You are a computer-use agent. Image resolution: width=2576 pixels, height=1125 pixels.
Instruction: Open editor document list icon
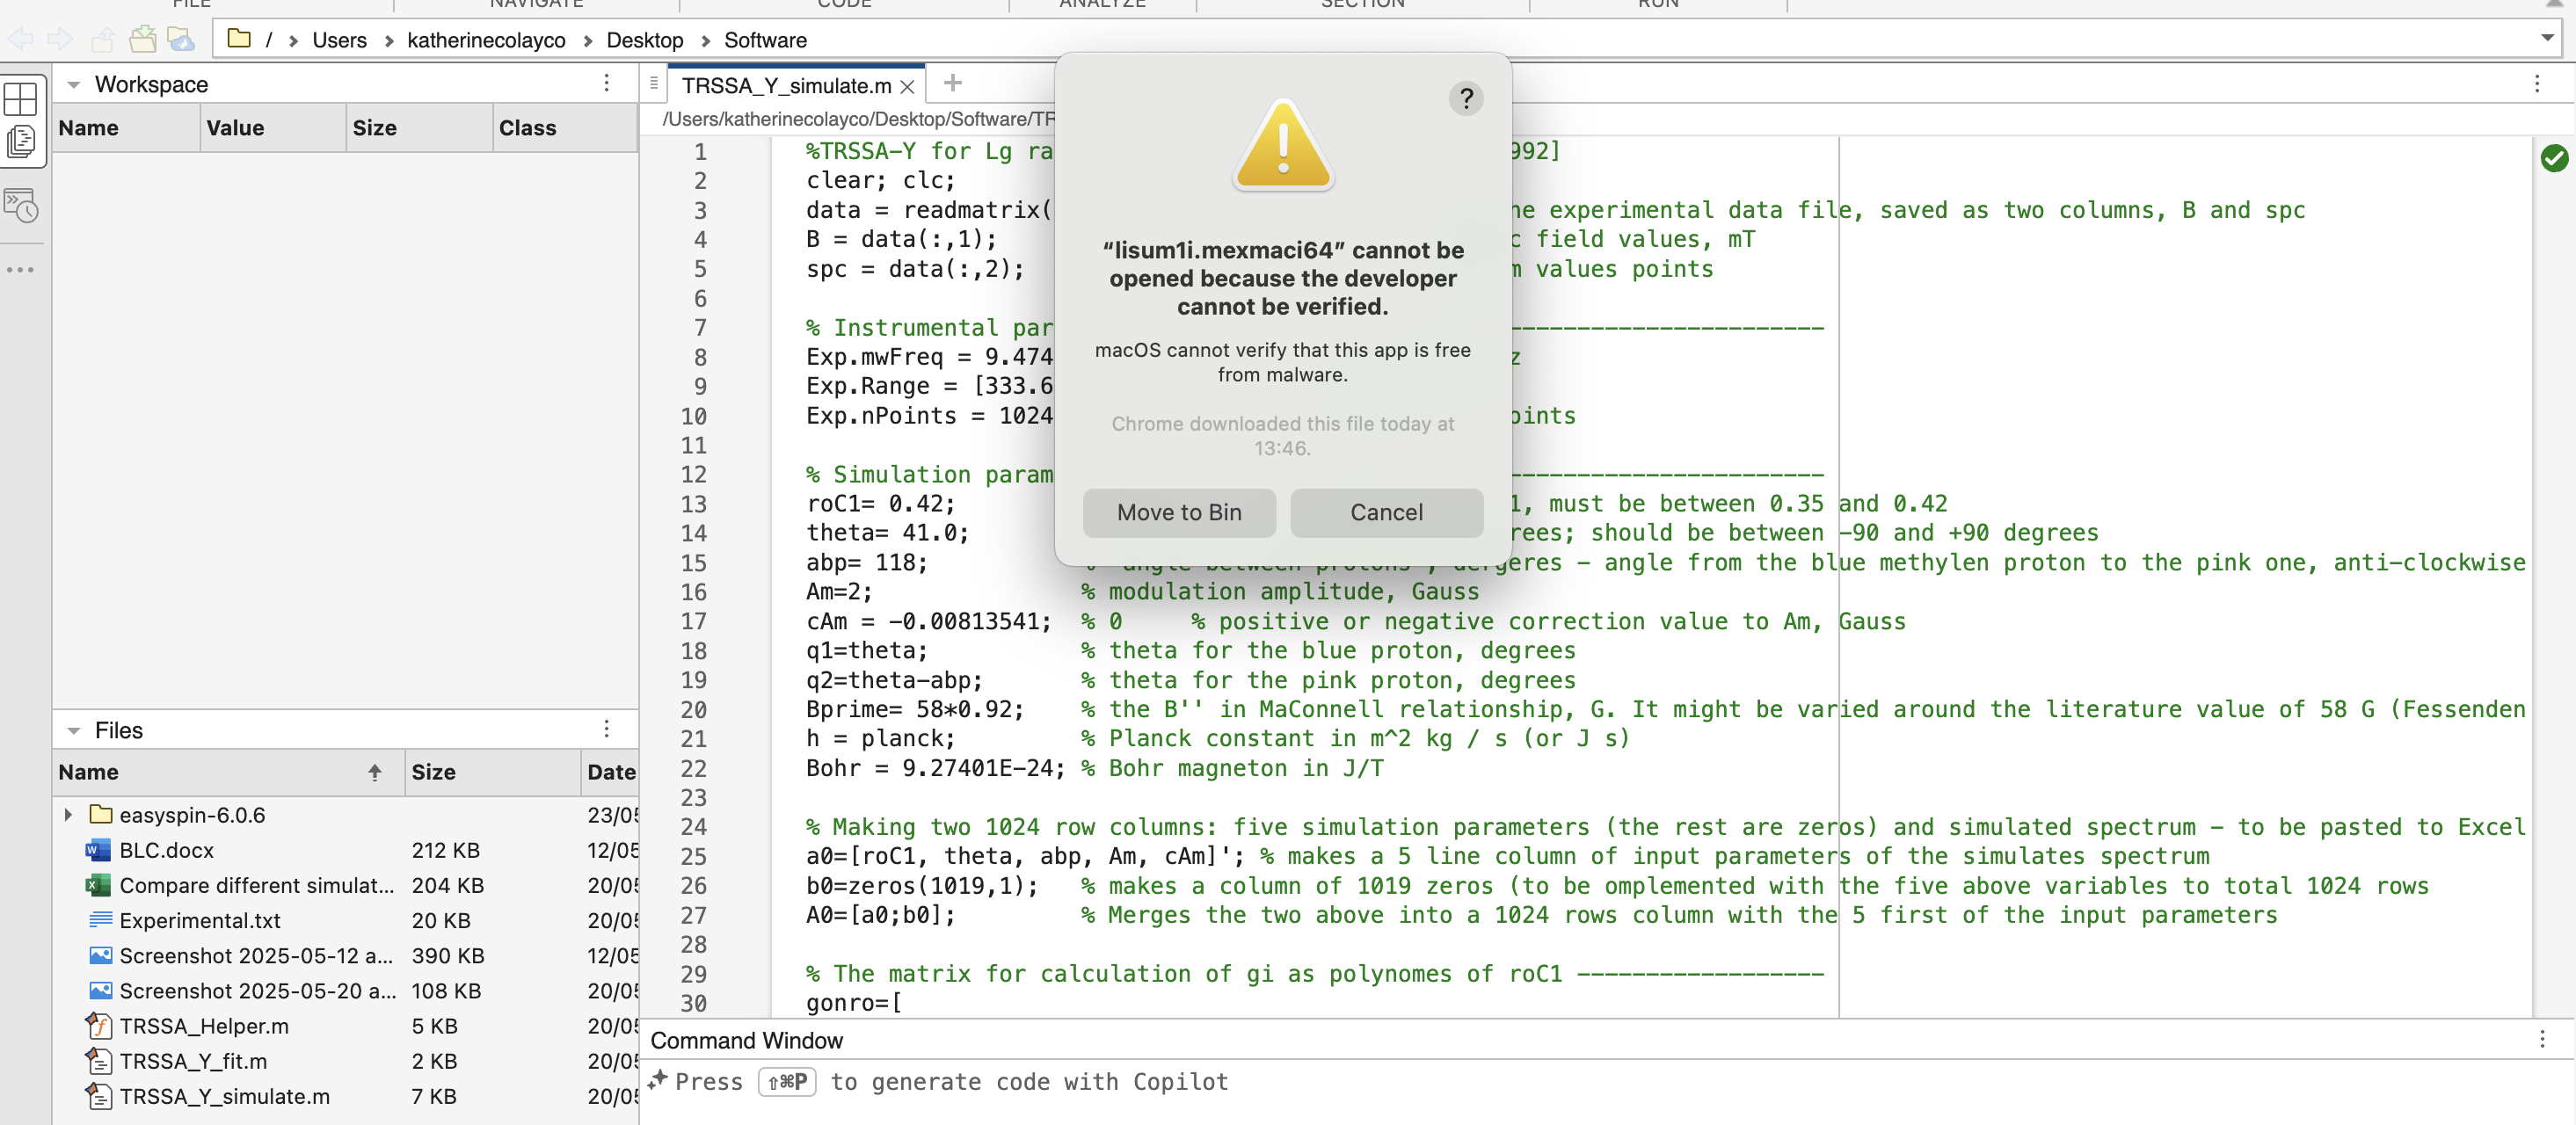[653, 83]
